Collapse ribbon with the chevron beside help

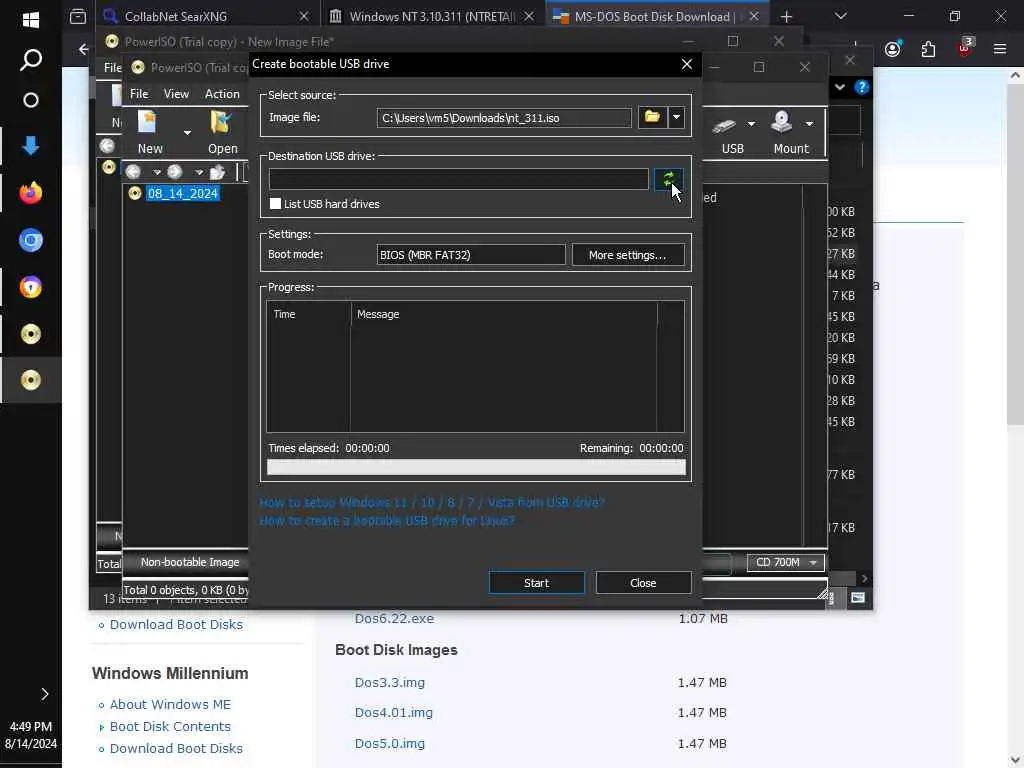pyautogui.click(x=840, y=87)
